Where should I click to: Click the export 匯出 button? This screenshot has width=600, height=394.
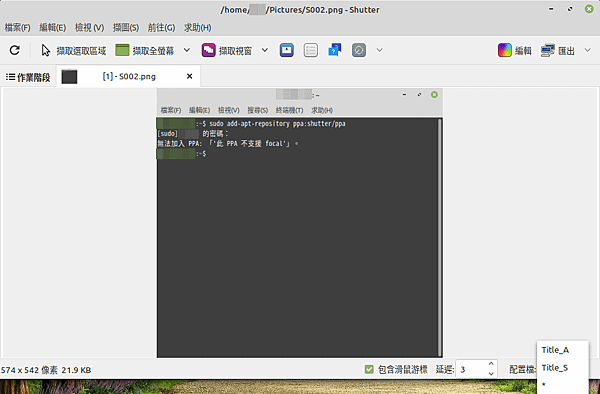(x=558, y=50)
